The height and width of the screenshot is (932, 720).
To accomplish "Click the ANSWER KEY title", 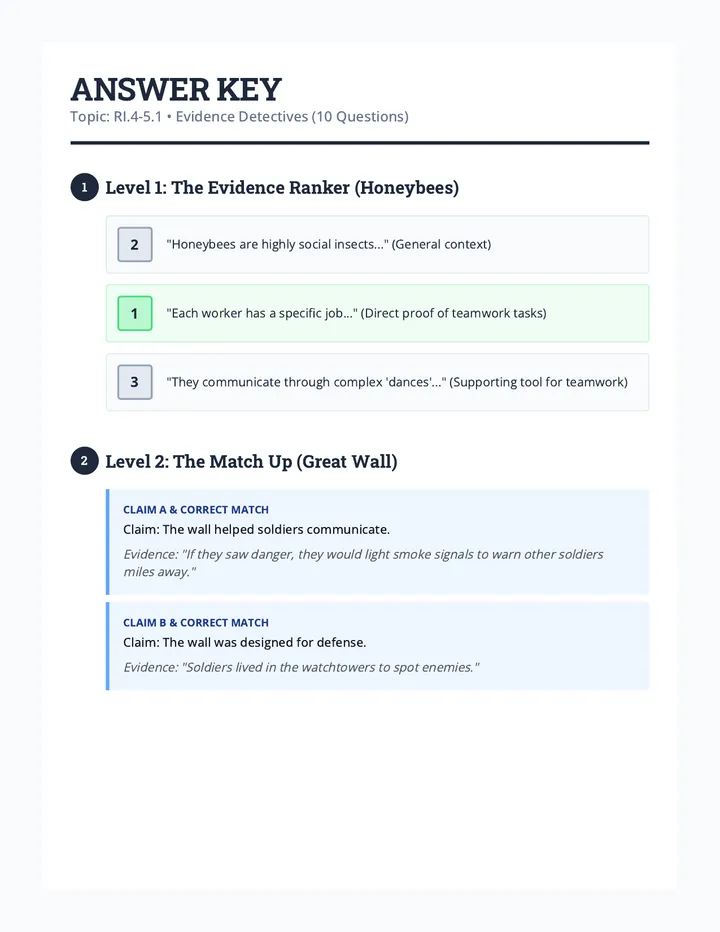I will pos(176,90).
